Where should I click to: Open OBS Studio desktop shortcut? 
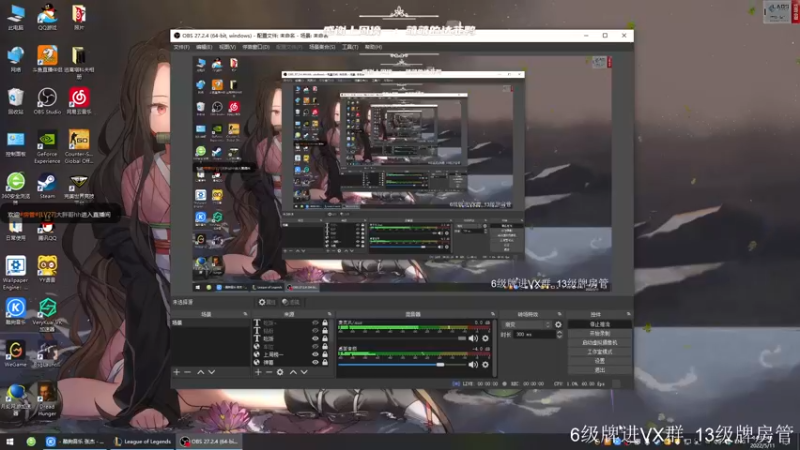tap(47, 101)
